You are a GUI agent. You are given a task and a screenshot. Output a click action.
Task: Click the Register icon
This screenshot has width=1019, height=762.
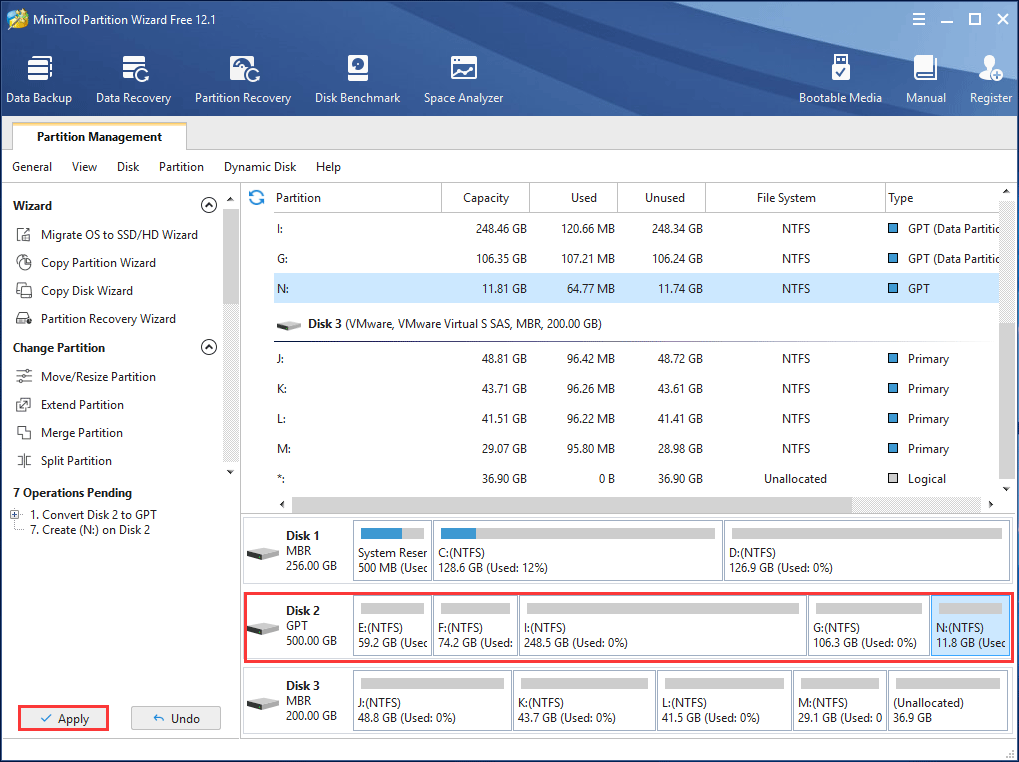(990, 80)
